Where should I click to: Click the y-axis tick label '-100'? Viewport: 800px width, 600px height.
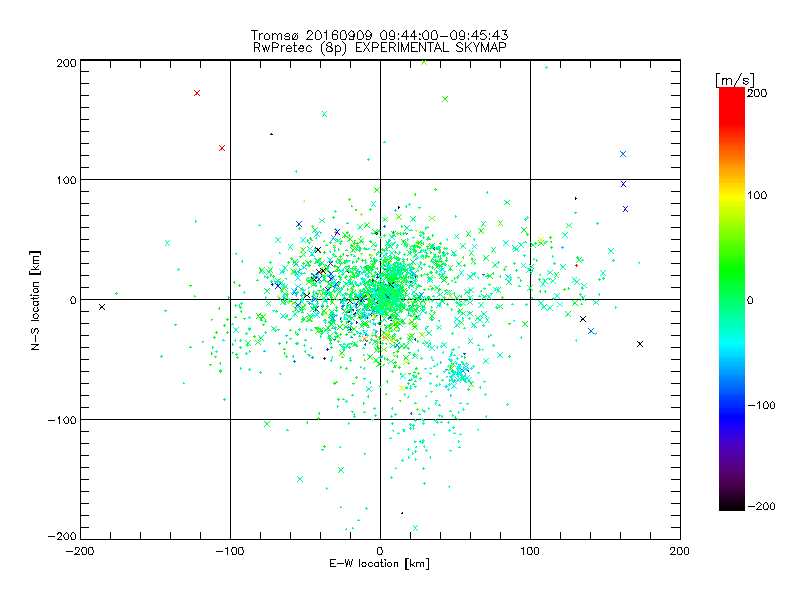click(x=62, y=420)
